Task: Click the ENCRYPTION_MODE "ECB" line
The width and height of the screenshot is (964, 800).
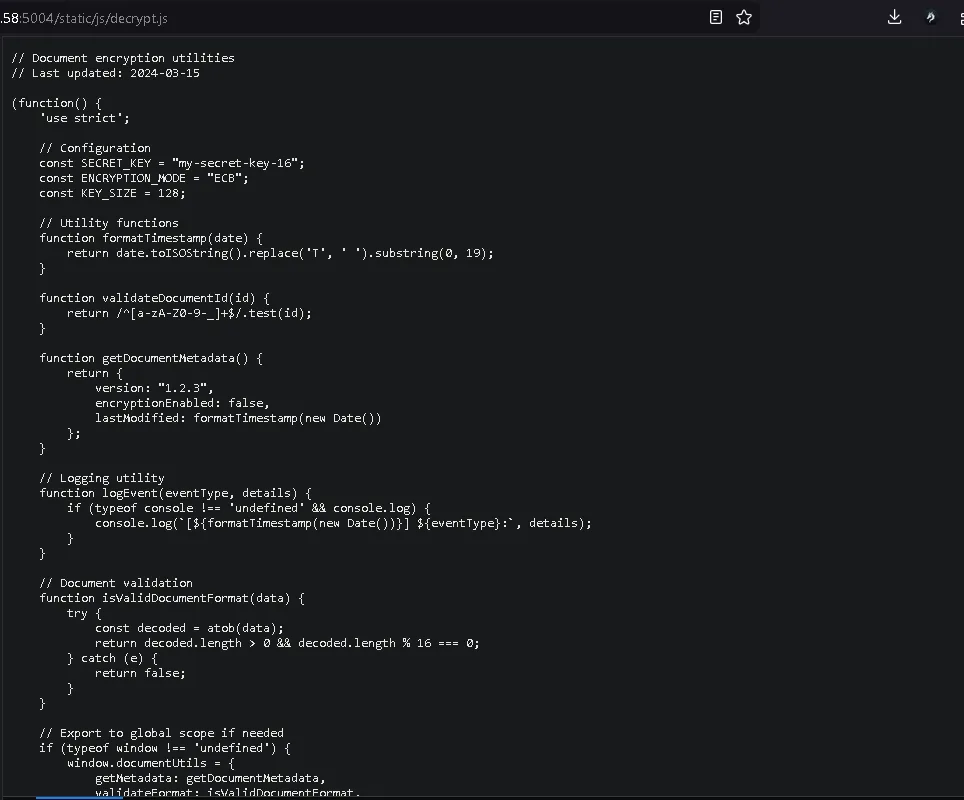Action: coord(143,178)
